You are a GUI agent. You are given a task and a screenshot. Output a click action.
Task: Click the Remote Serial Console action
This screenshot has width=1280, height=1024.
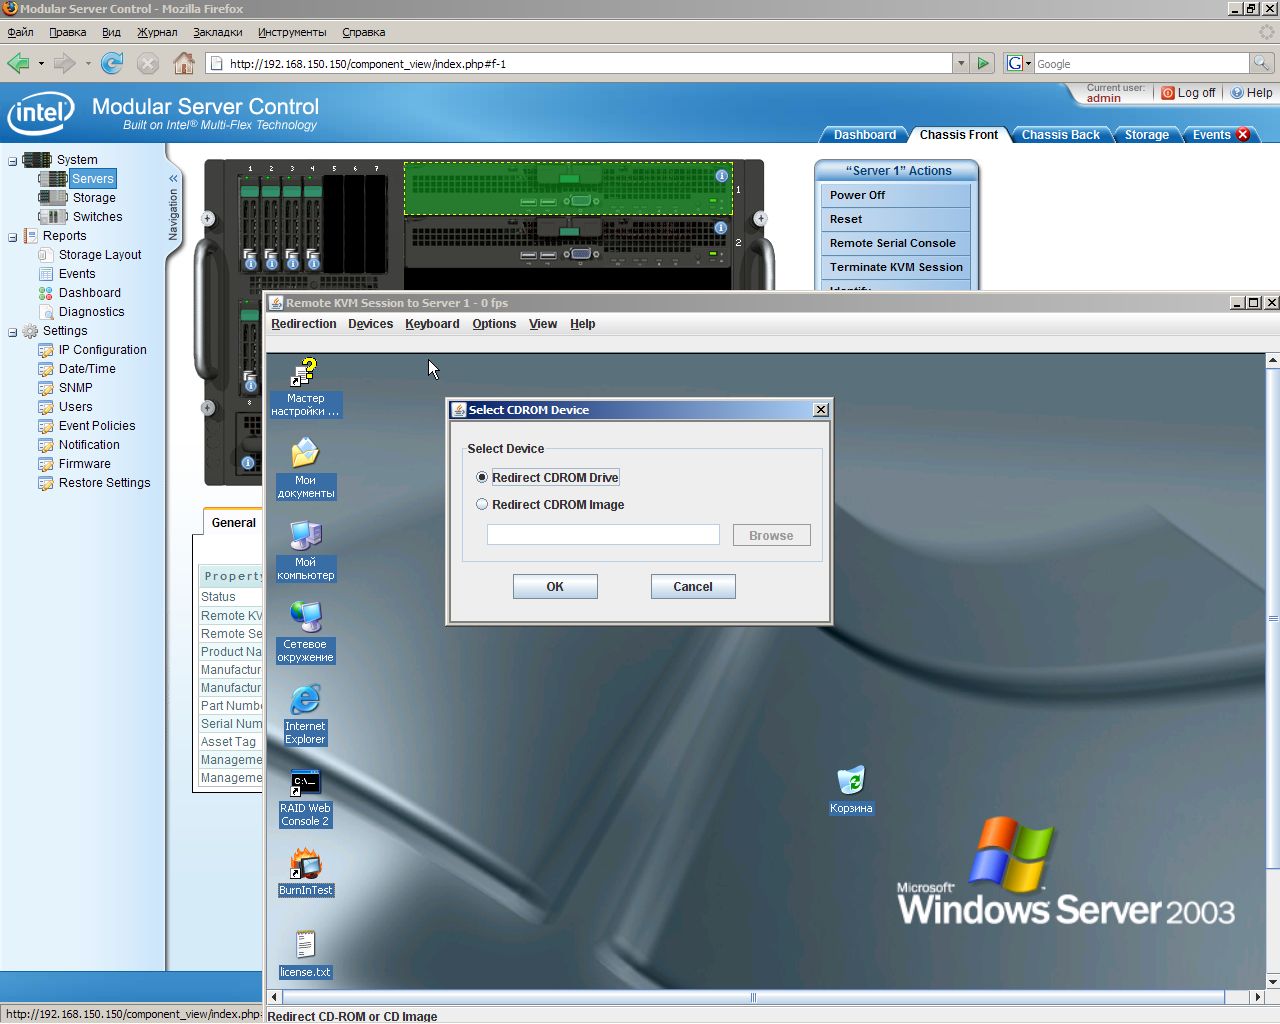click(893, 243)
